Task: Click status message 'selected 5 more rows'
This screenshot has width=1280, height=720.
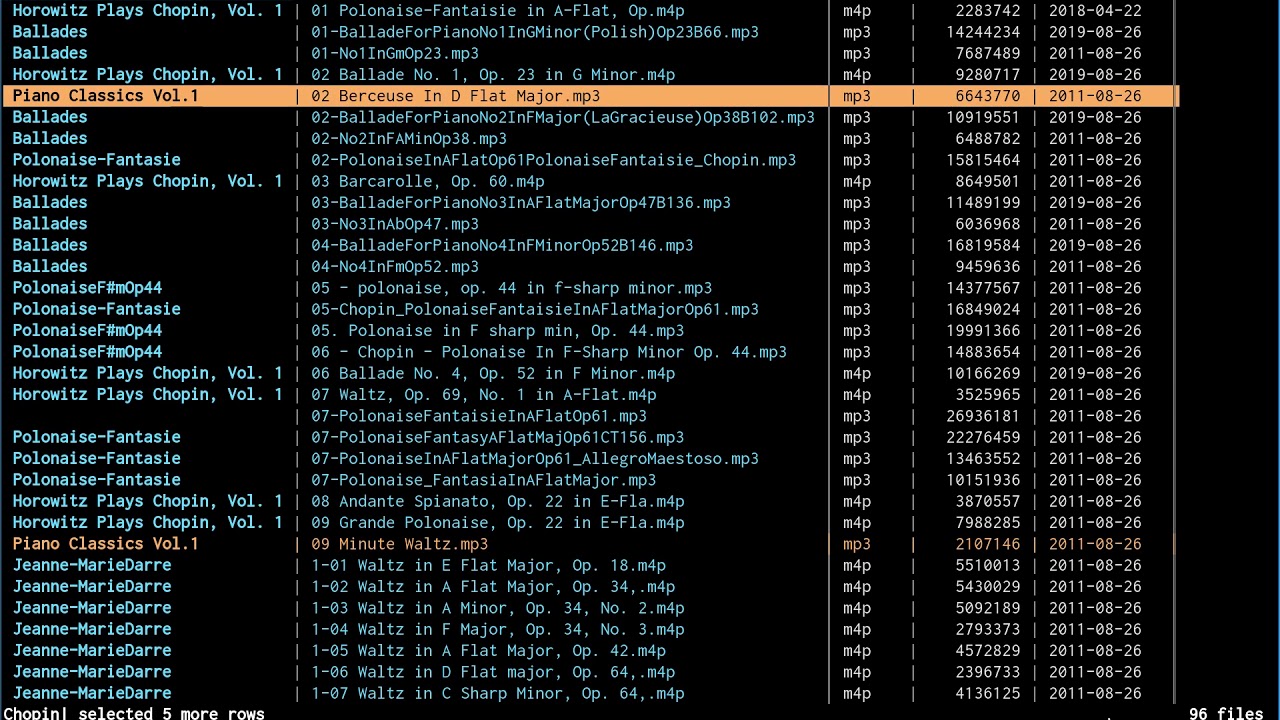Action: pos(171,713)
